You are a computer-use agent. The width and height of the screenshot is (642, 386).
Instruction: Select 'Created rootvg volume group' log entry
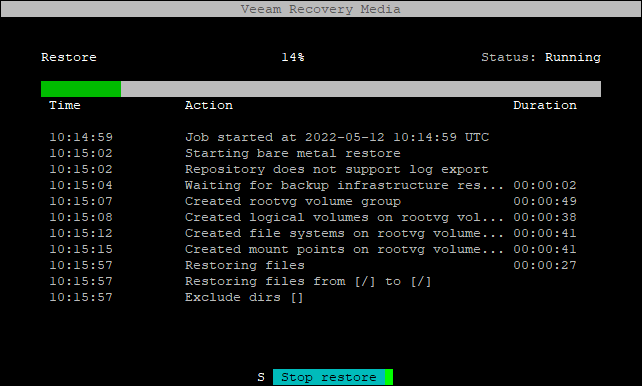click(x=313, y=201)
